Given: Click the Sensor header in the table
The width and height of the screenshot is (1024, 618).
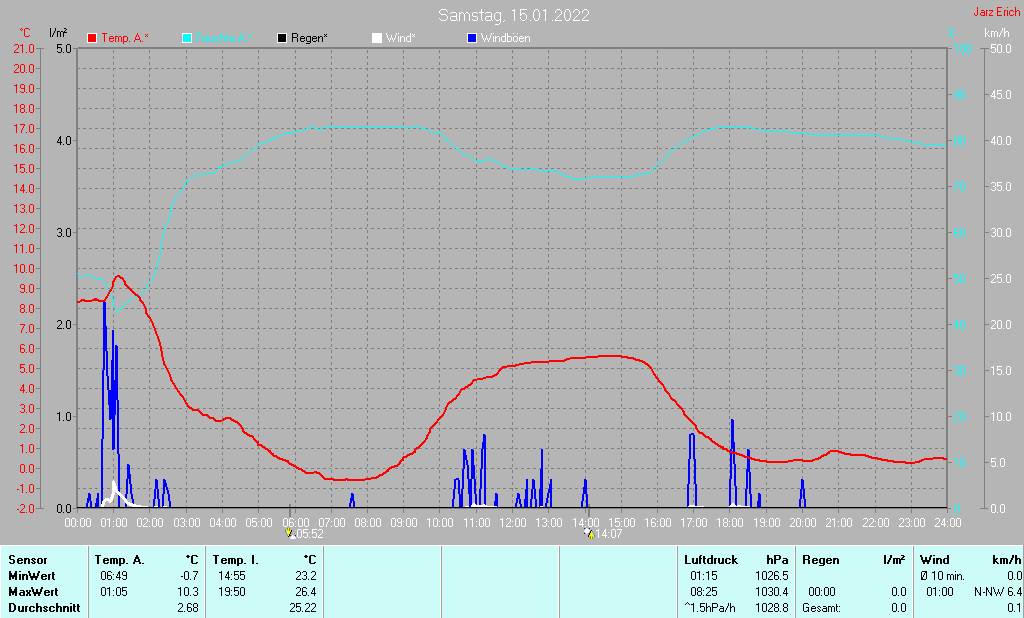Looking at the screenshot, I should pyautogui.click(x=27, y=560).
